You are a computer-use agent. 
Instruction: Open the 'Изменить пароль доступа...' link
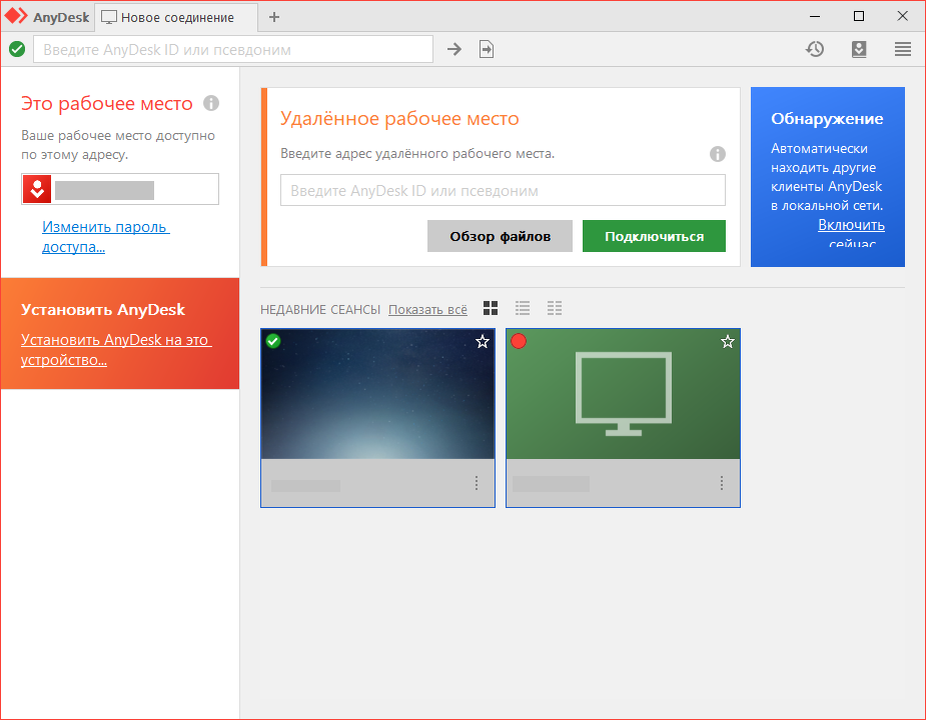click(105, 236)
